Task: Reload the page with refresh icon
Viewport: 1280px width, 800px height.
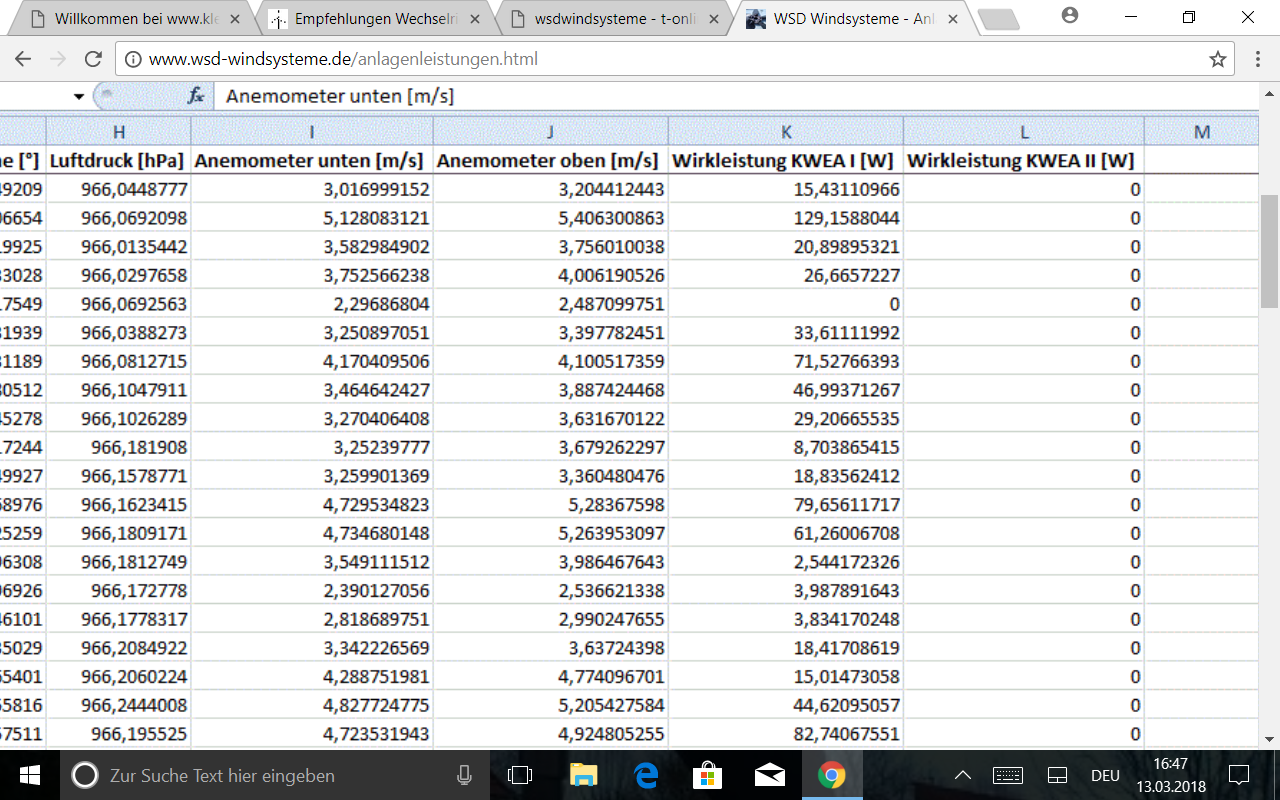Action: point(93,59)
